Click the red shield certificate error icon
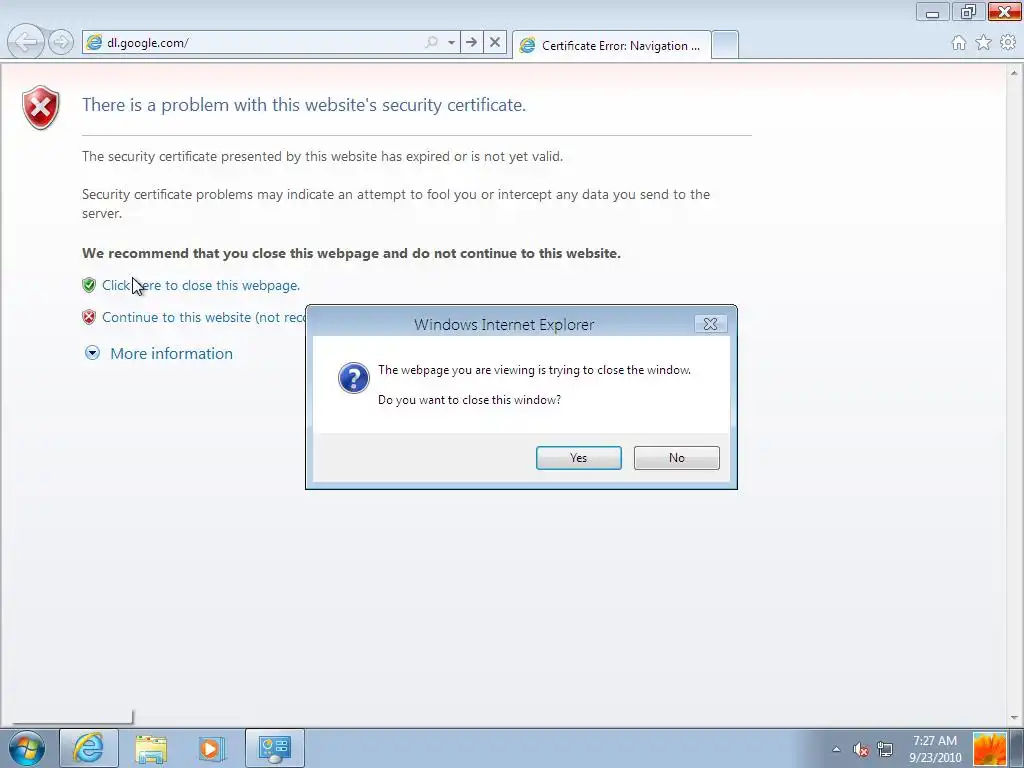The width and height of the screenshot is (1024, 768). [x=40, y=108]
